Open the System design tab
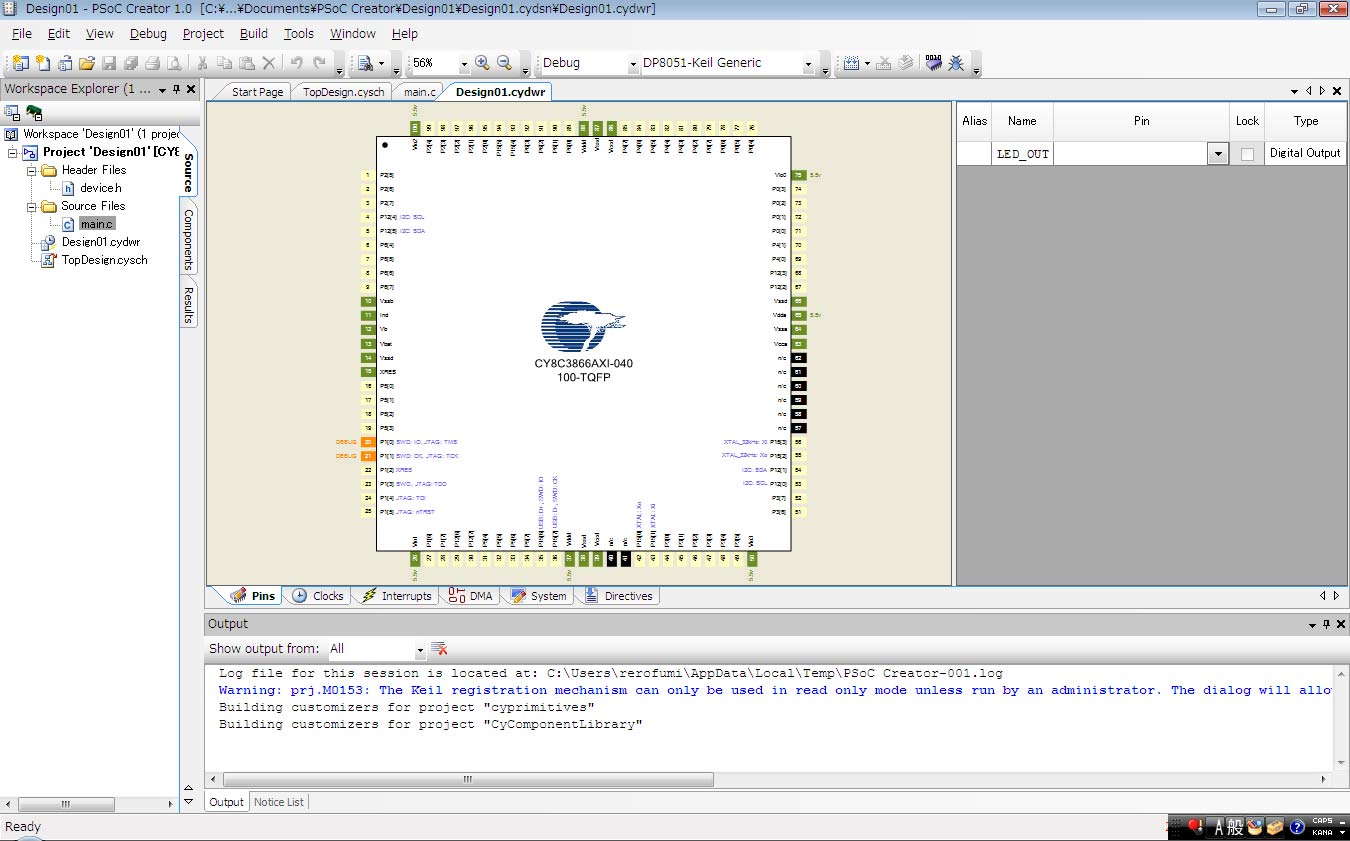1350x841 pixels. coord(538,596)
